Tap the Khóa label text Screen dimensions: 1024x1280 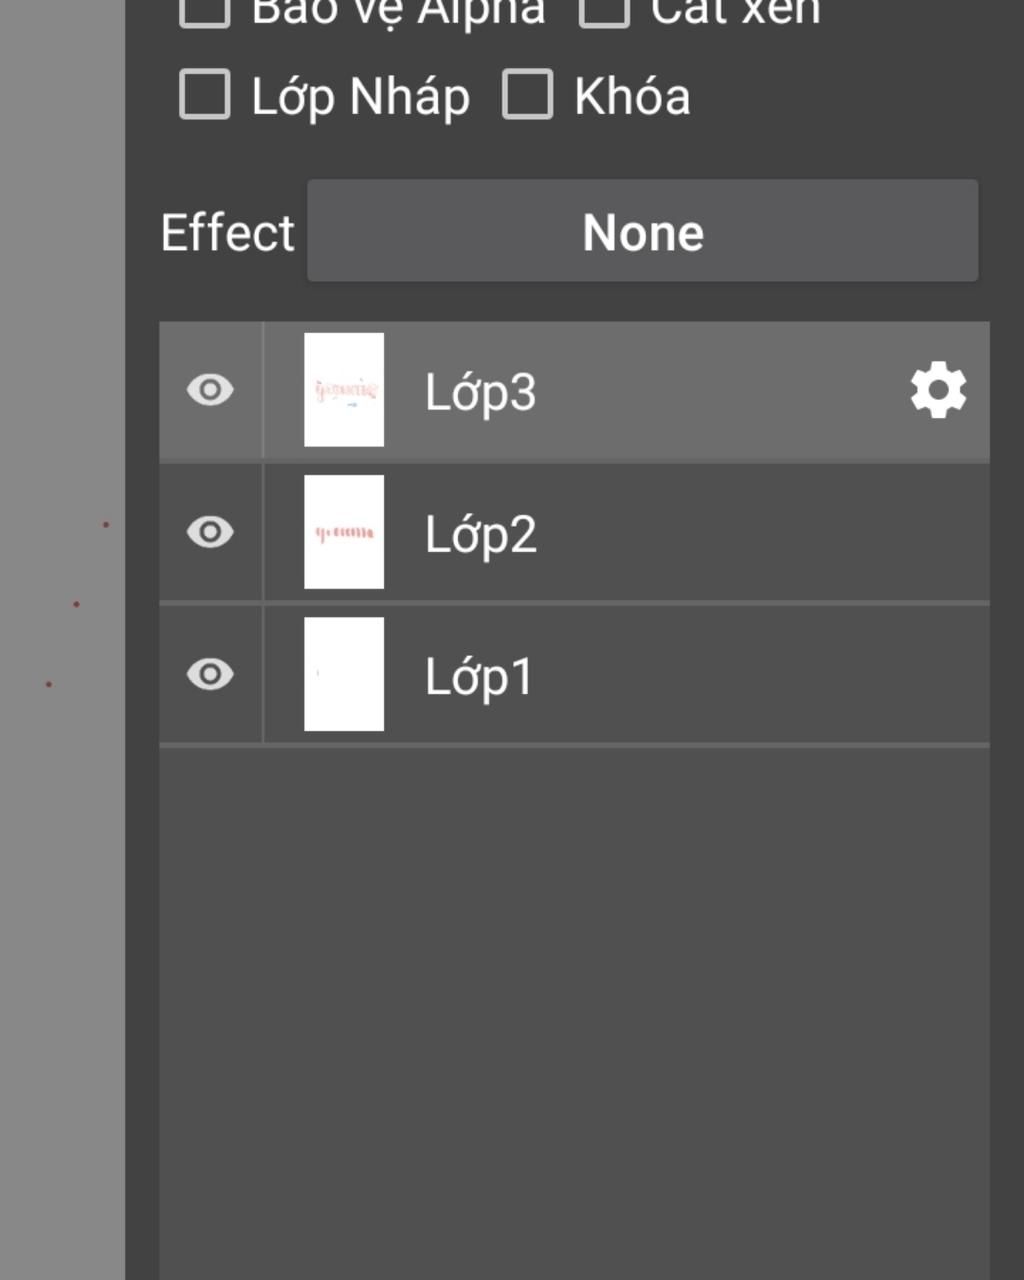point(632,96)
